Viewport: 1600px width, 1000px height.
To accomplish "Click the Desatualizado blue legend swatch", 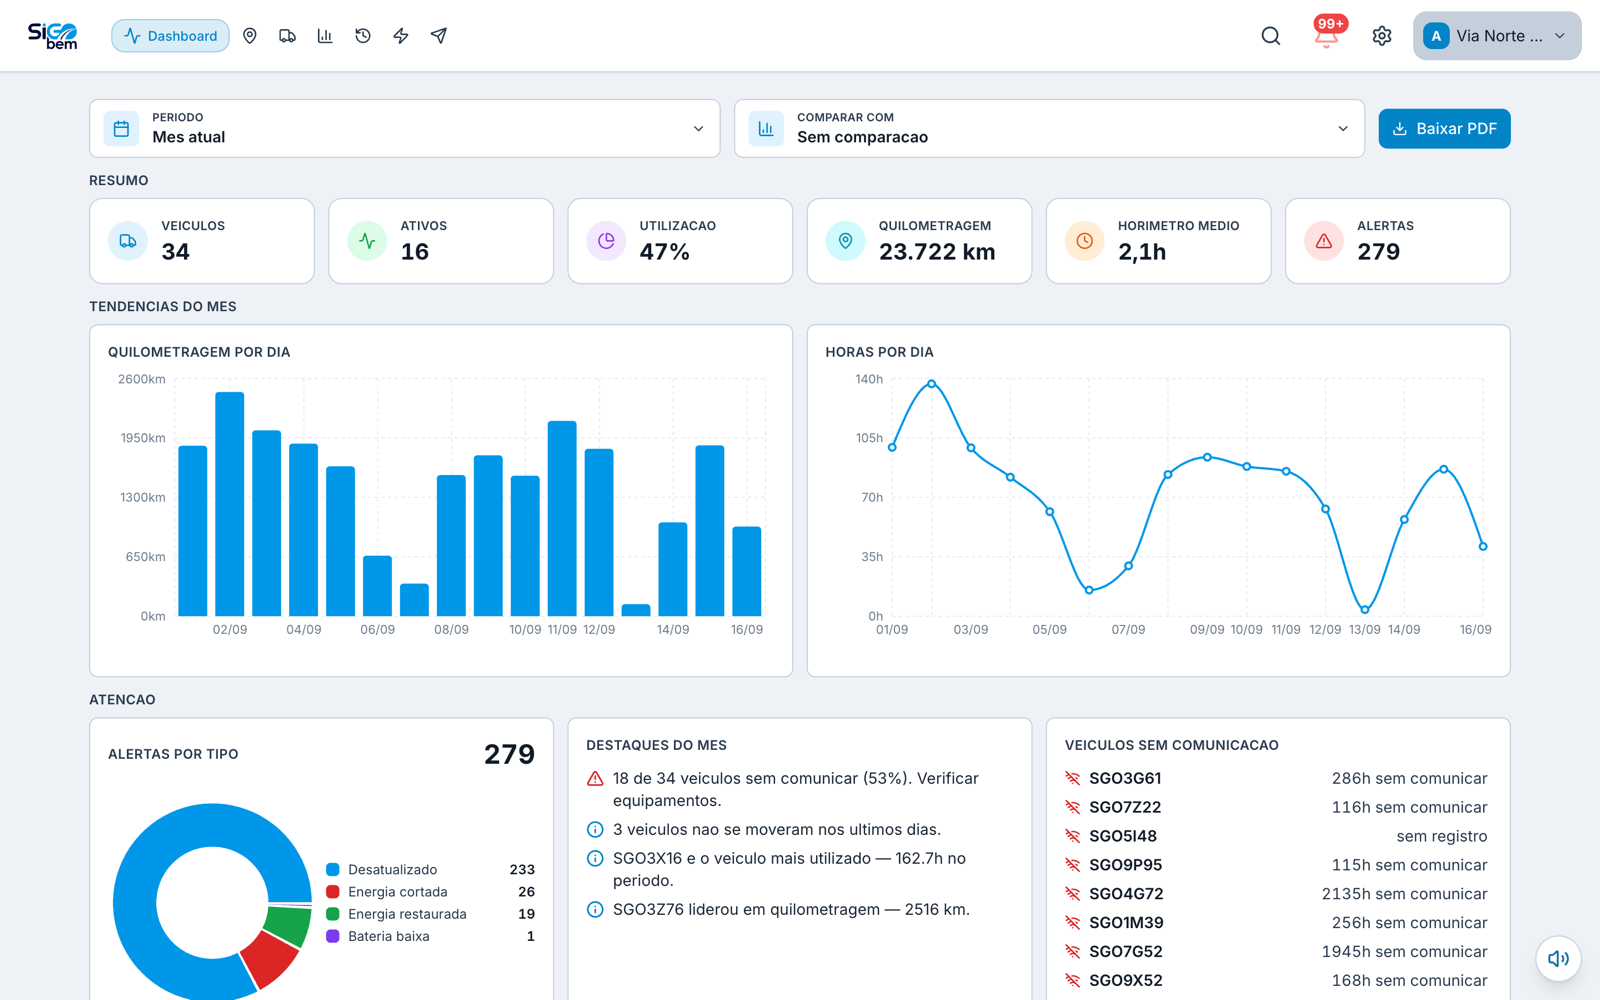I will (333, 870).
